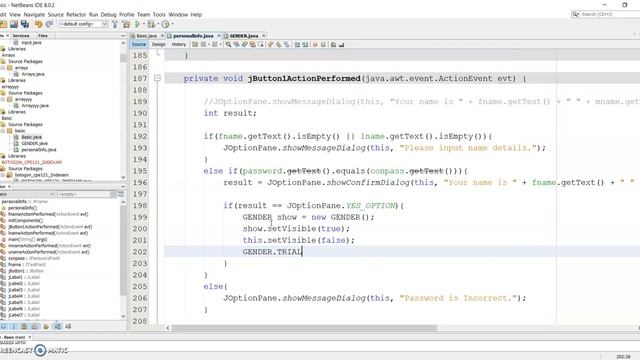Minimize the Projects panel
The width and height of the screenshot is (640, 360).
point(123,36)
